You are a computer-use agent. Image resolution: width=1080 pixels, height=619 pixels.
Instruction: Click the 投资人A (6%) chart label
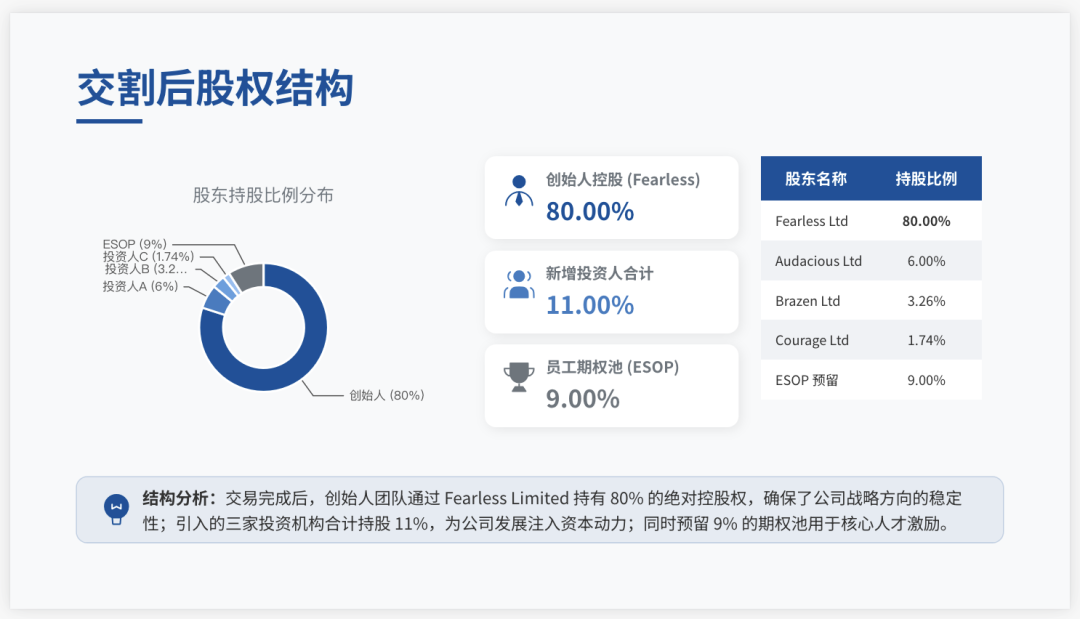click(x=140, y=286)
